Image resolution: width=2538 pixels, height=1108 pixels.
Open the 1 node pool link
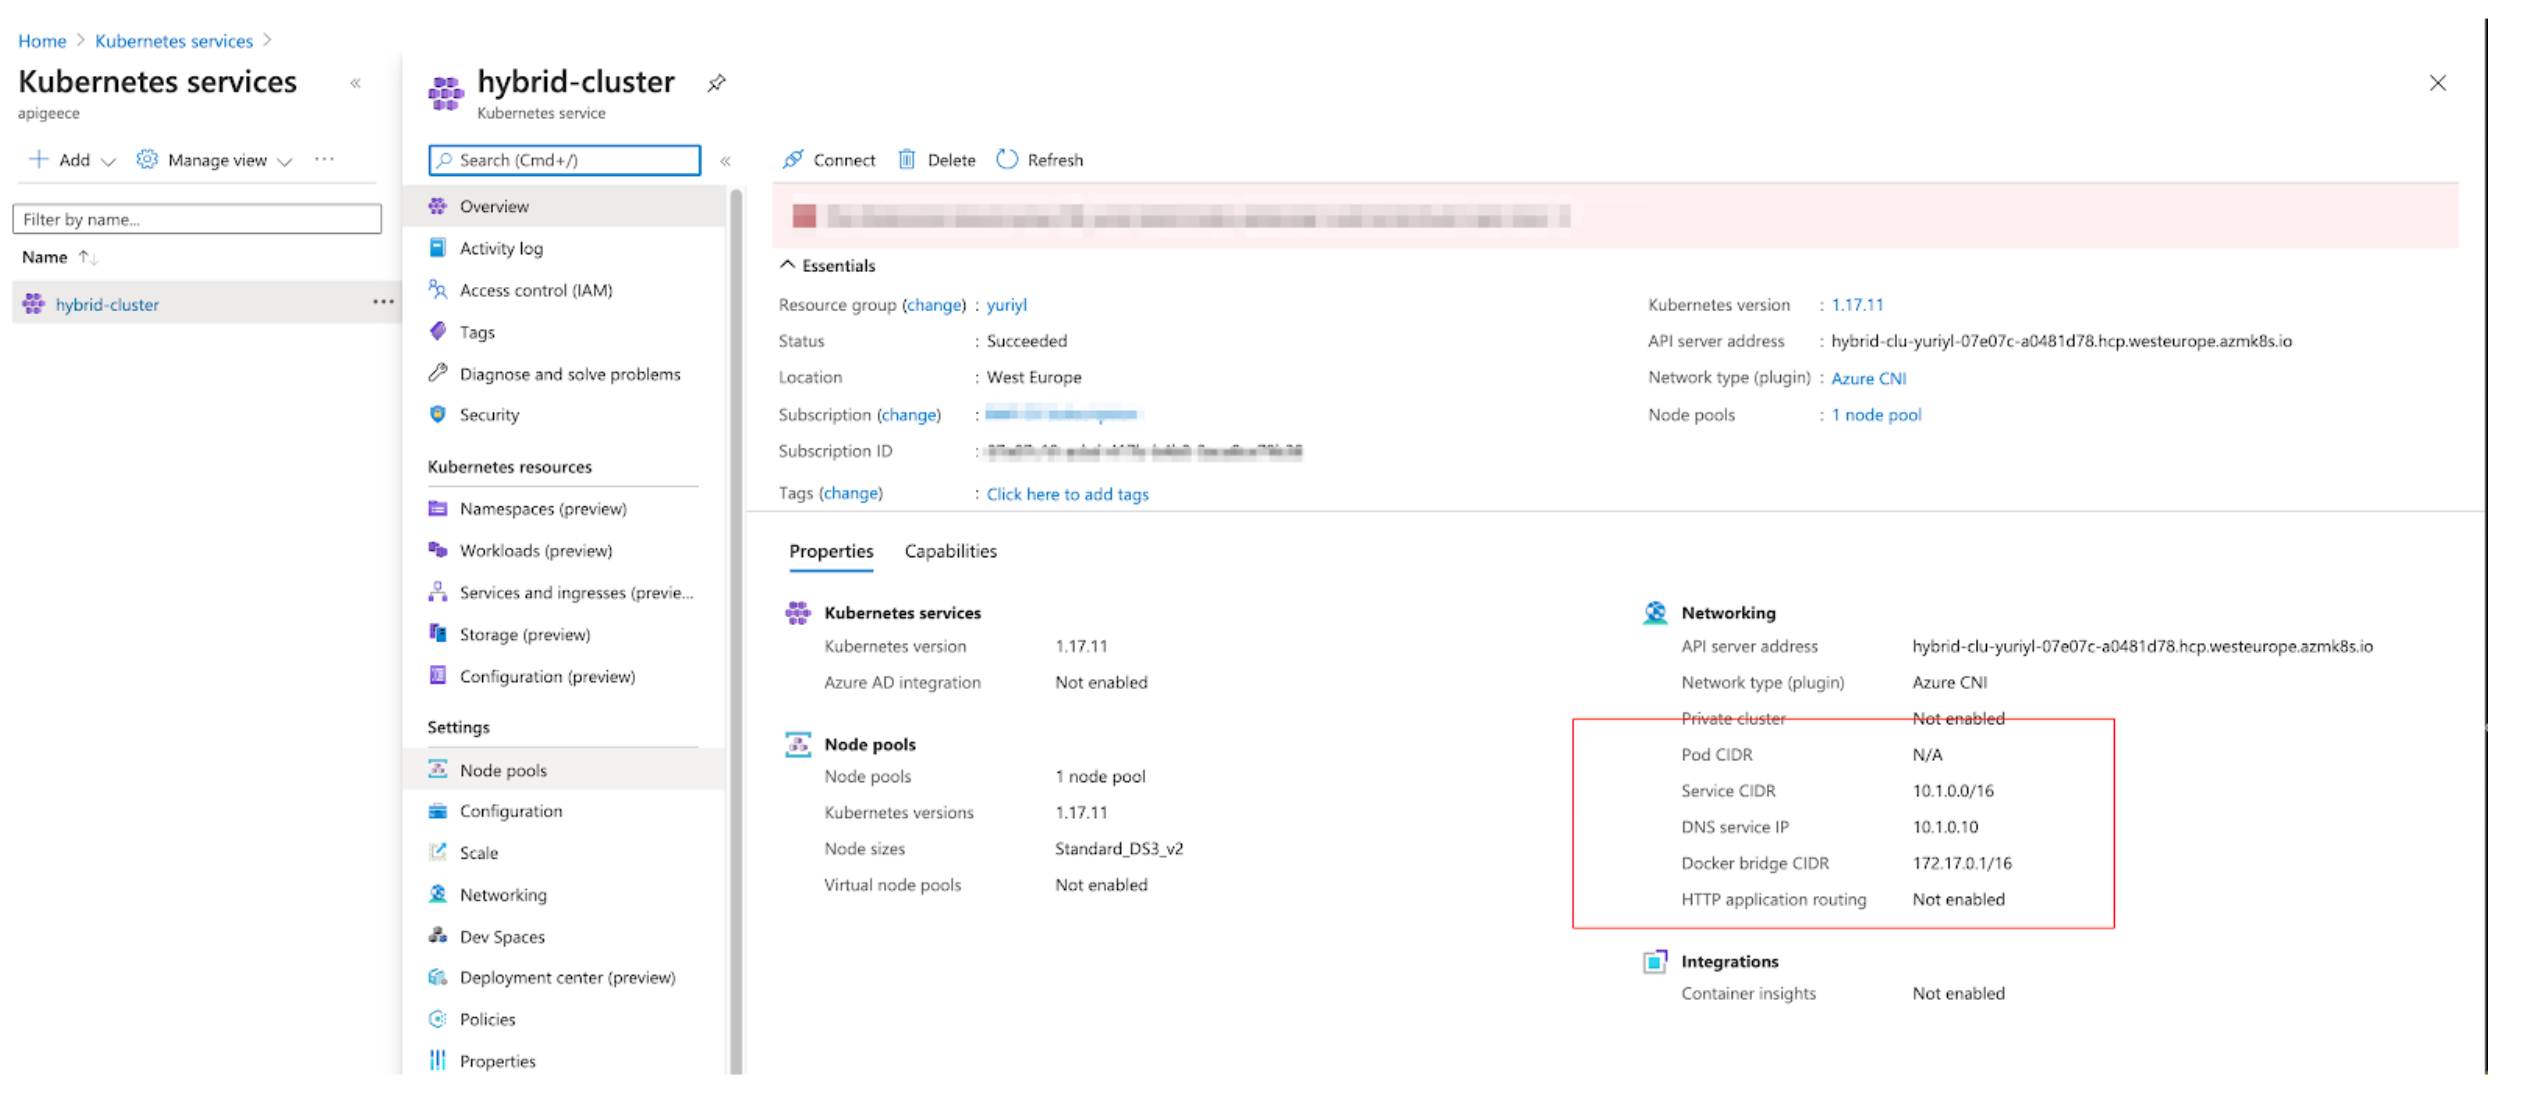pyautogui.click(x=1876, y=414)
